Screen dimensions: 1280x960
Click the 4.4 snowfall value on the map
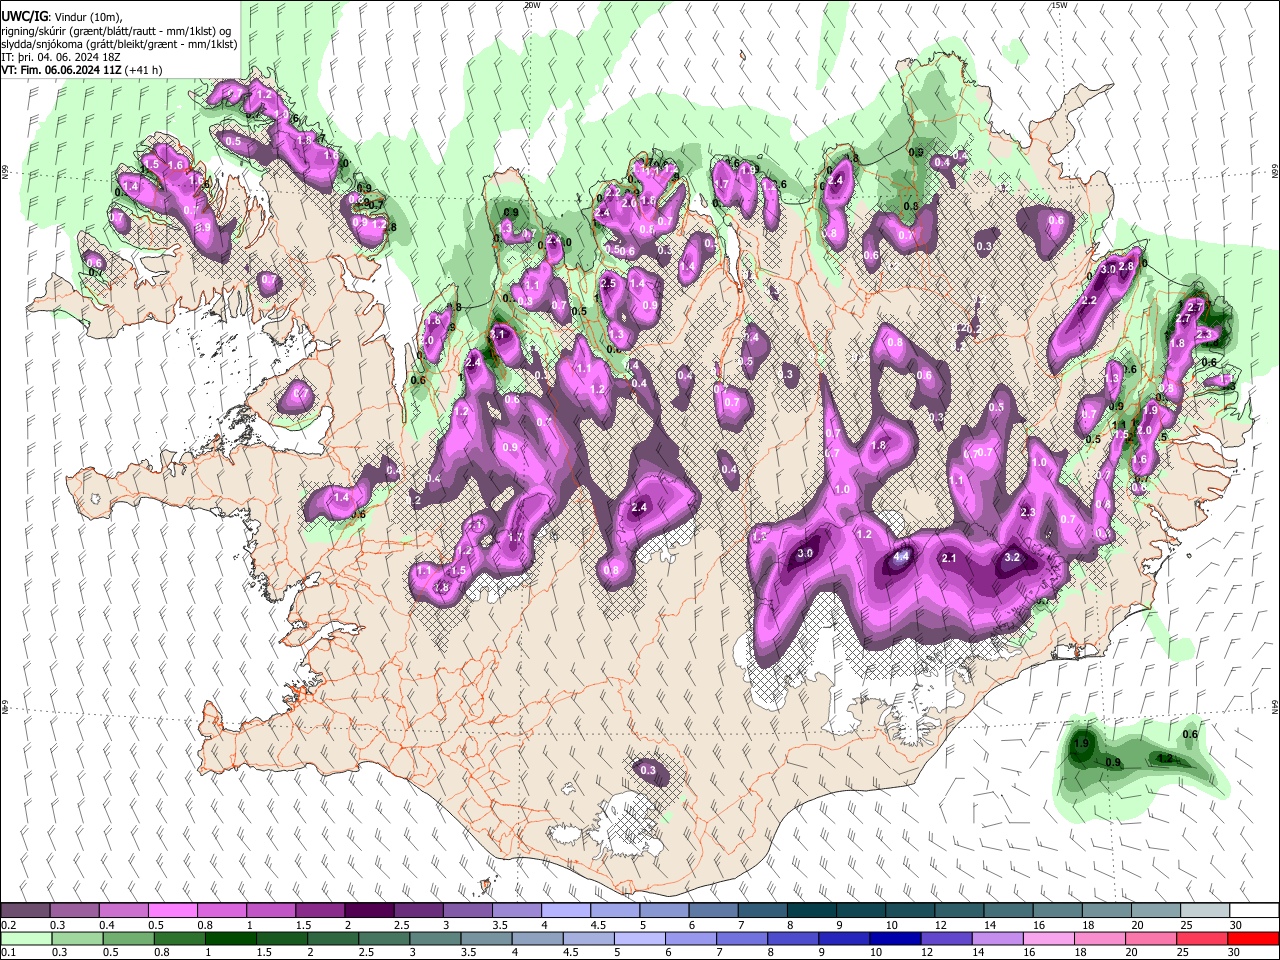[x=901, y=556]
